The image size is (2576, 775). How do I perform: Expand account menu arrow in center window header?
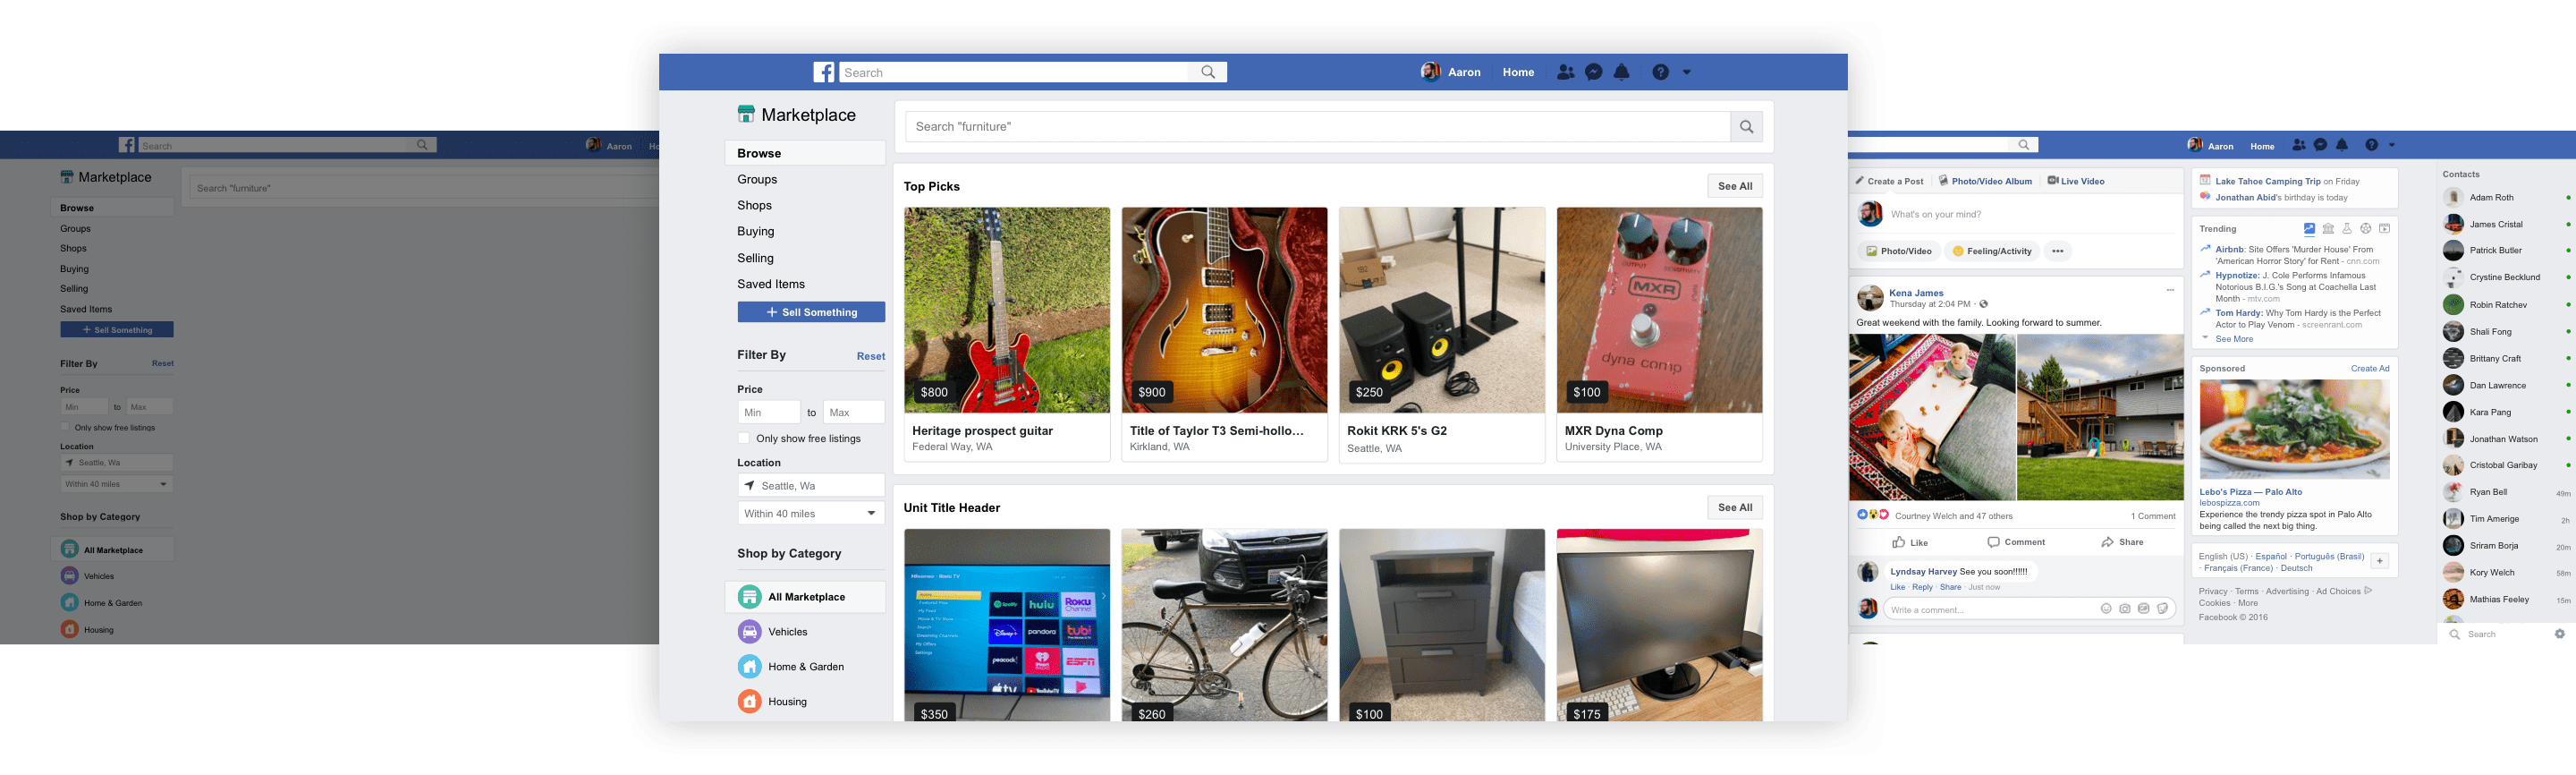click(1687, 72)
